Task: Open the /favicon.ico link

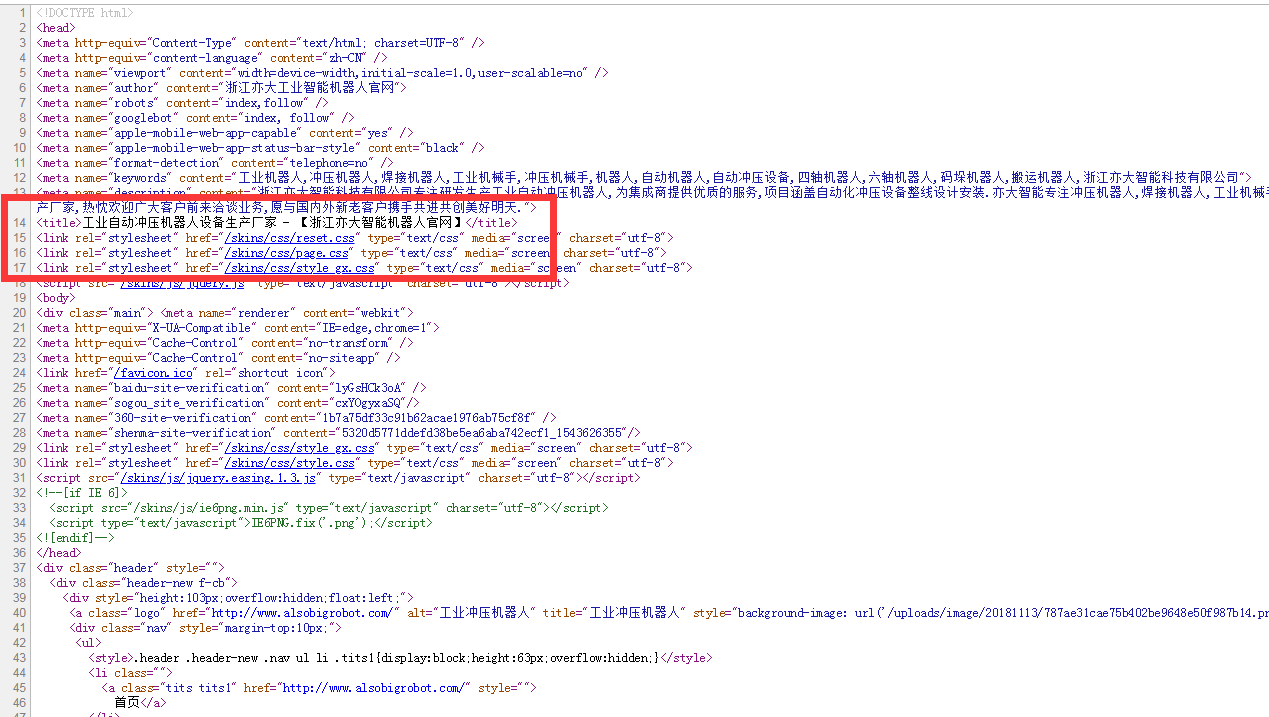Action: coord(153,373)
